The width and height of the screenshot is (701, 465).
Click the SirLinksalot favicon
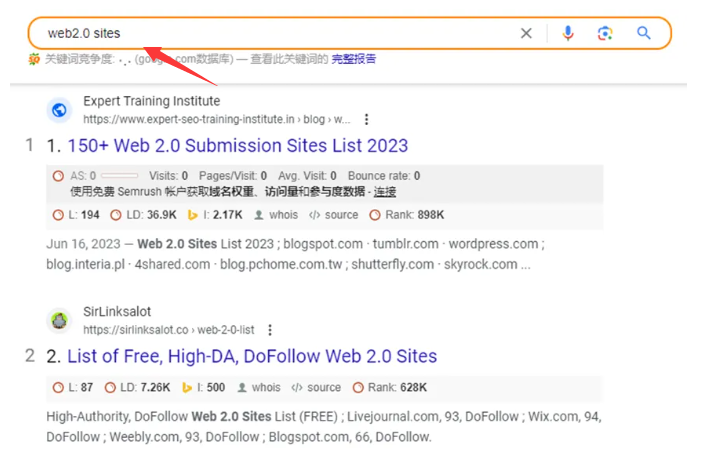[x=59, y=320]
